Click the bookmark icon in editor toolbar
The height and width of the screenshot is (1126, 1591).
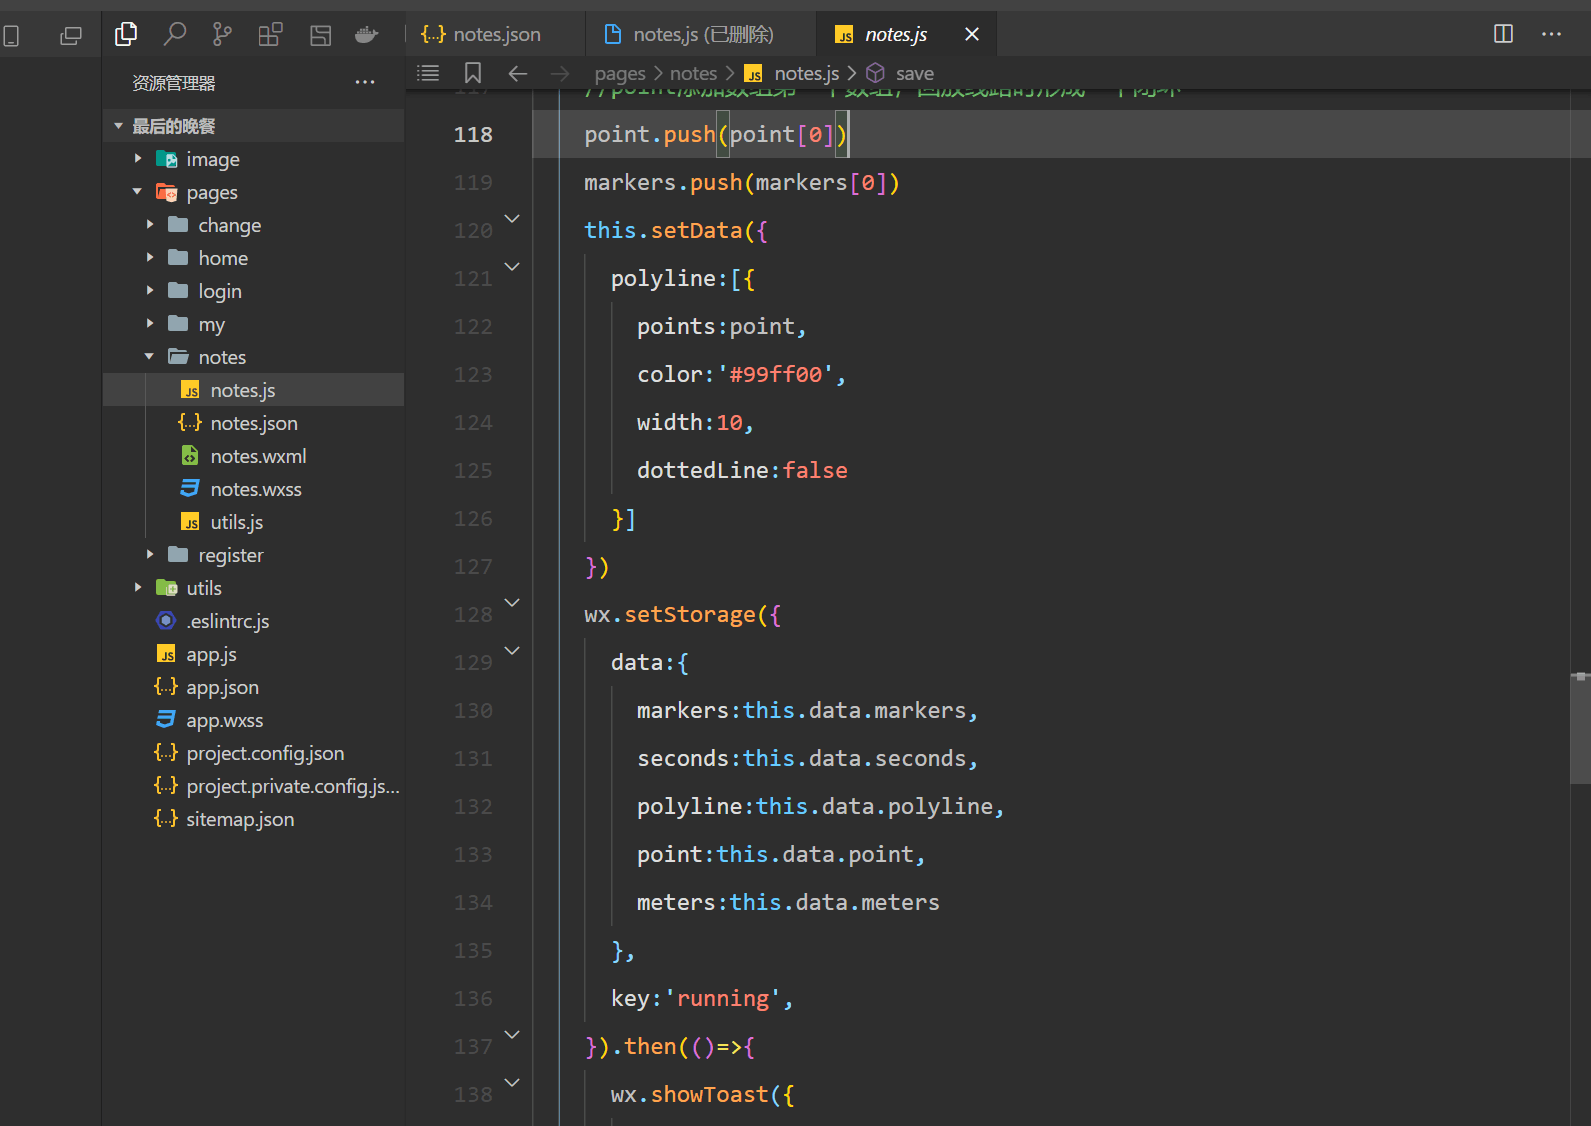tap(473, 73)
